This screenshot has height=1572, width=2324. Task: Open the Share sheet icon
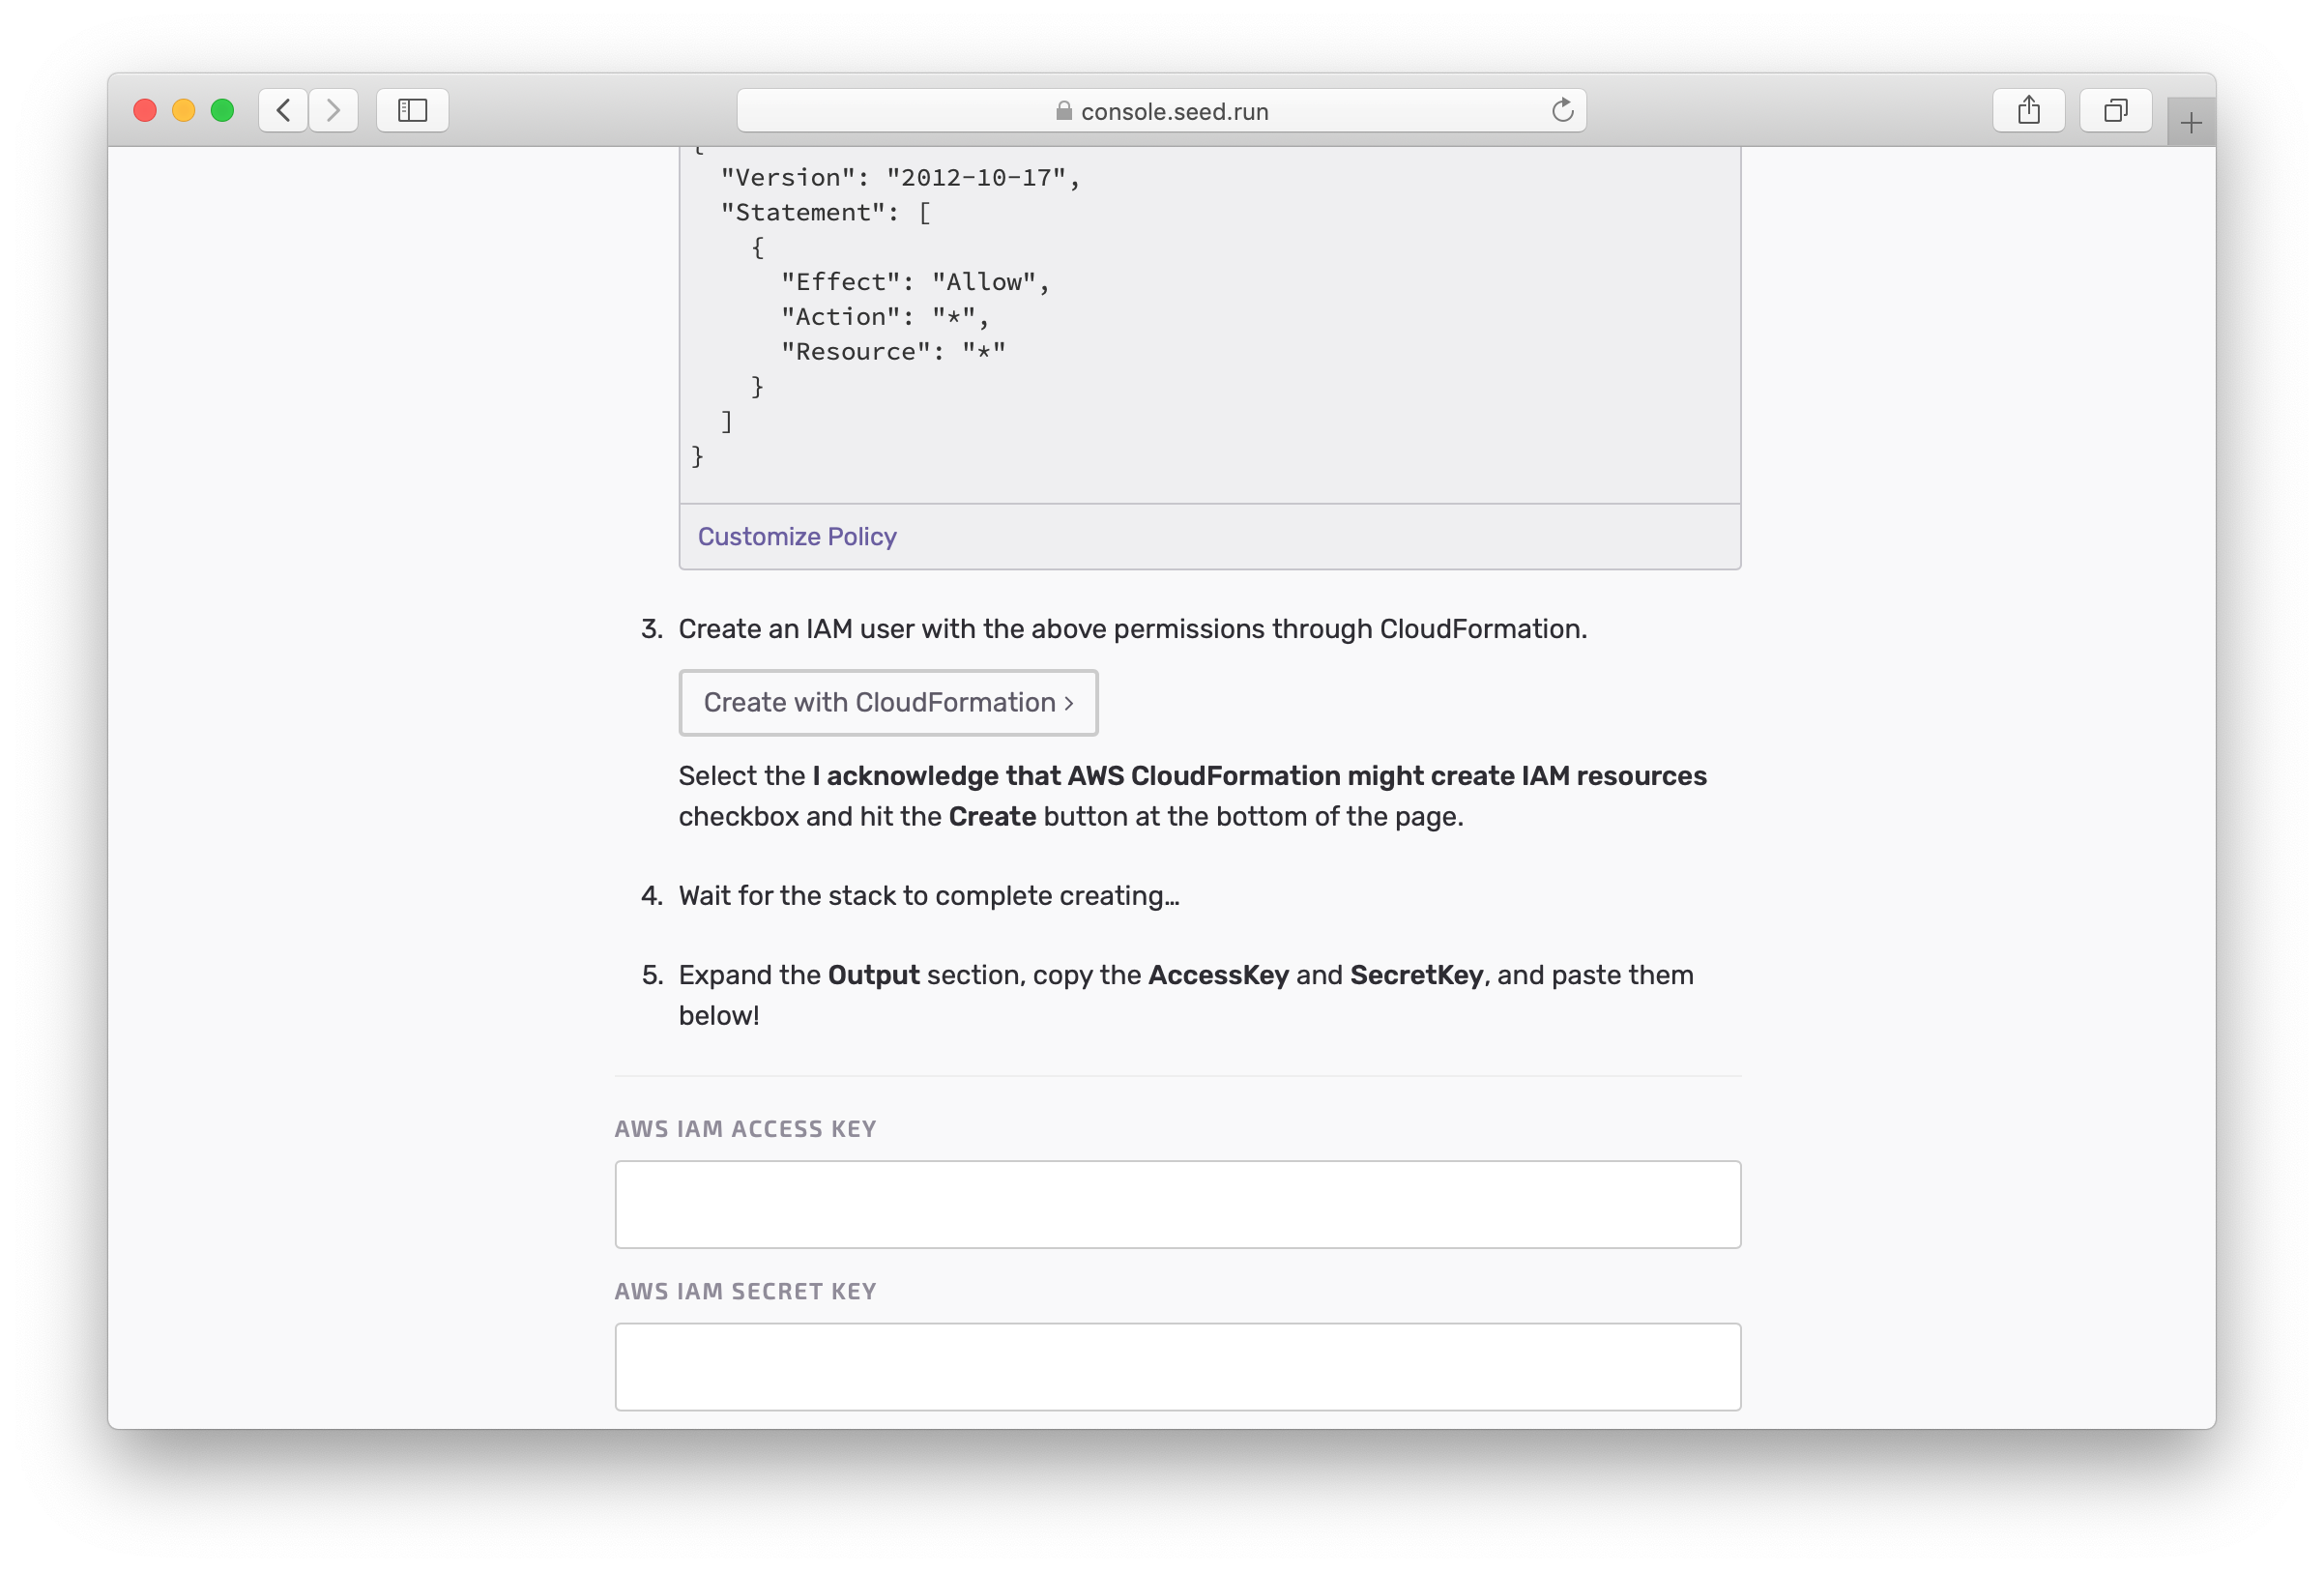pos(2028,110)
